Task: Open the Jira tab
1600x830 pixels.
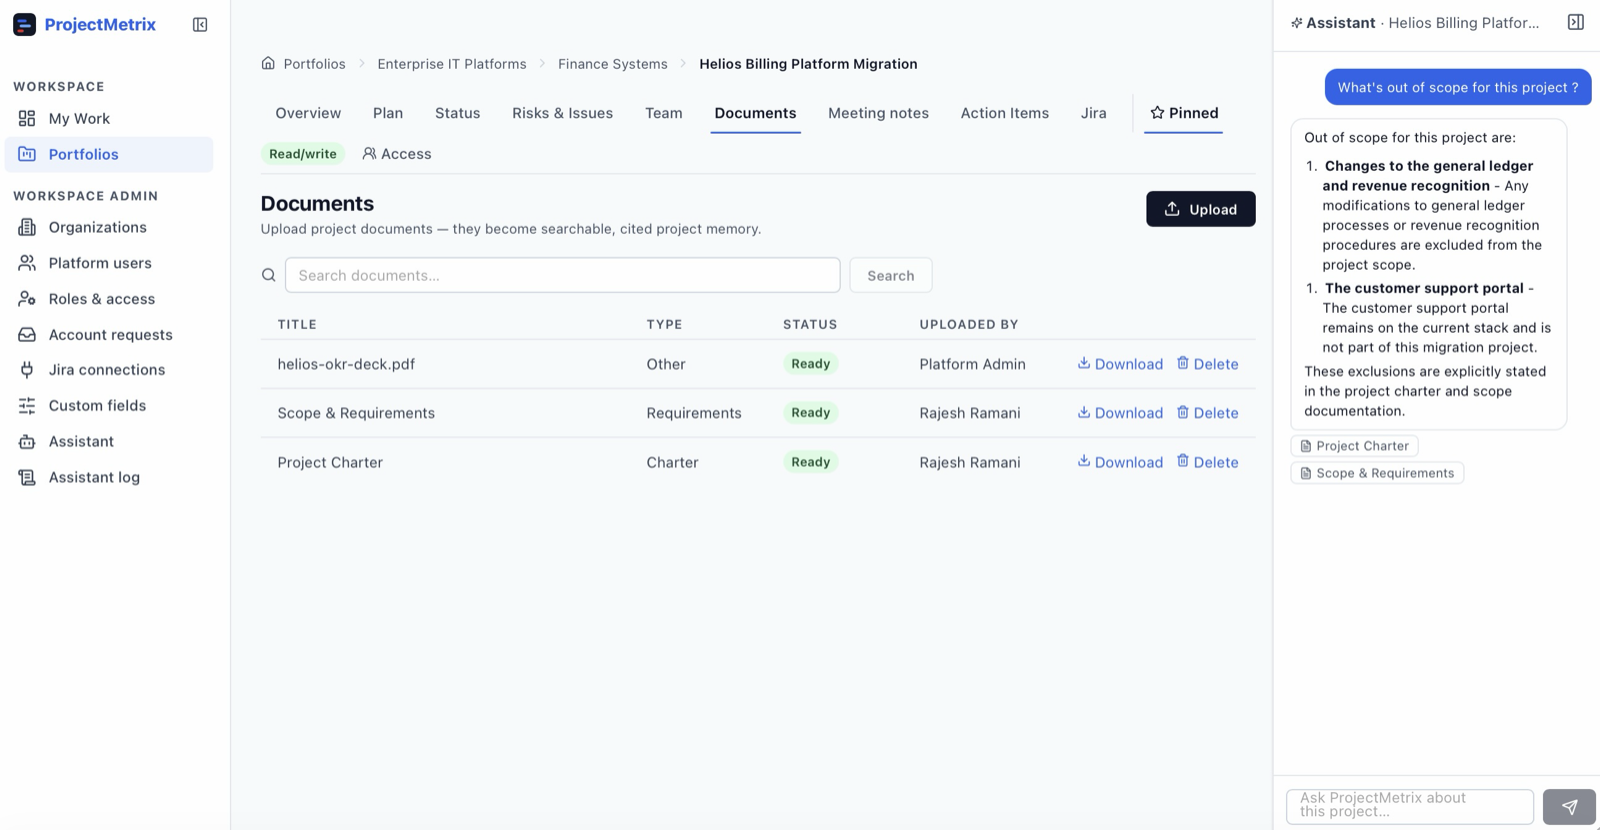Action: click(x=1094, y=113)
